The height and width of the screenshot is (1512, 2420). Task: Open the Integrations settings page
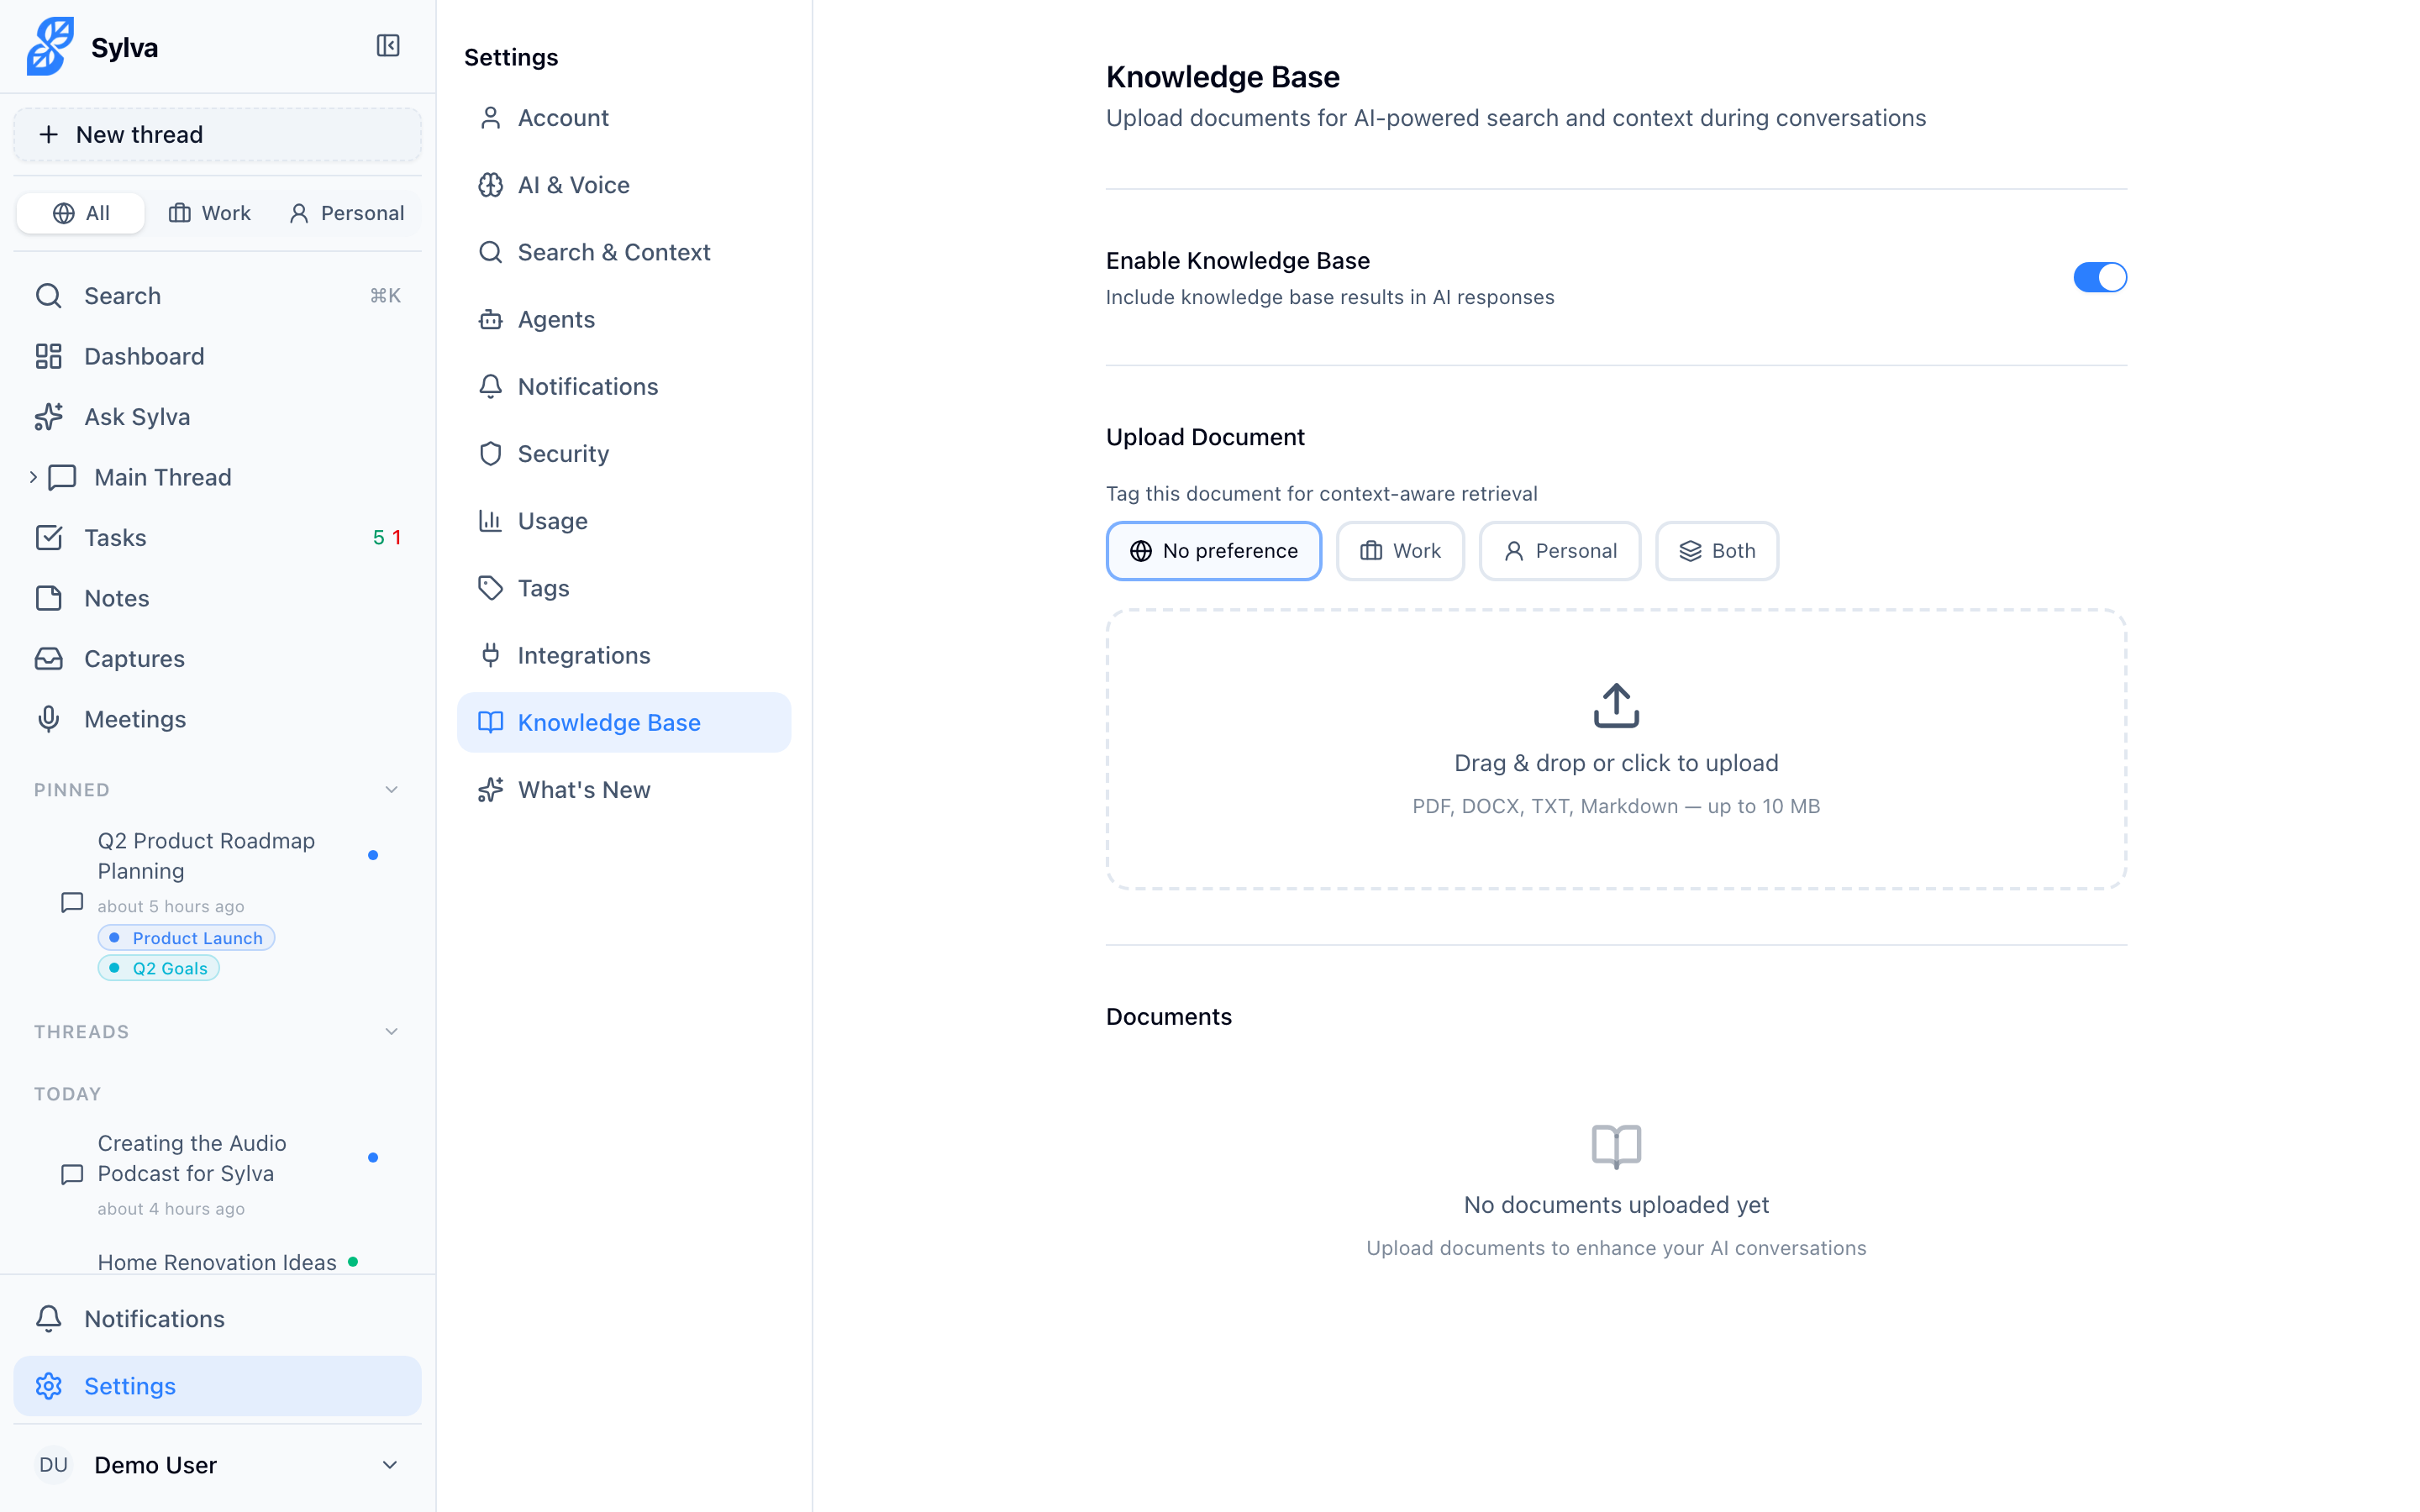(624, 655)
